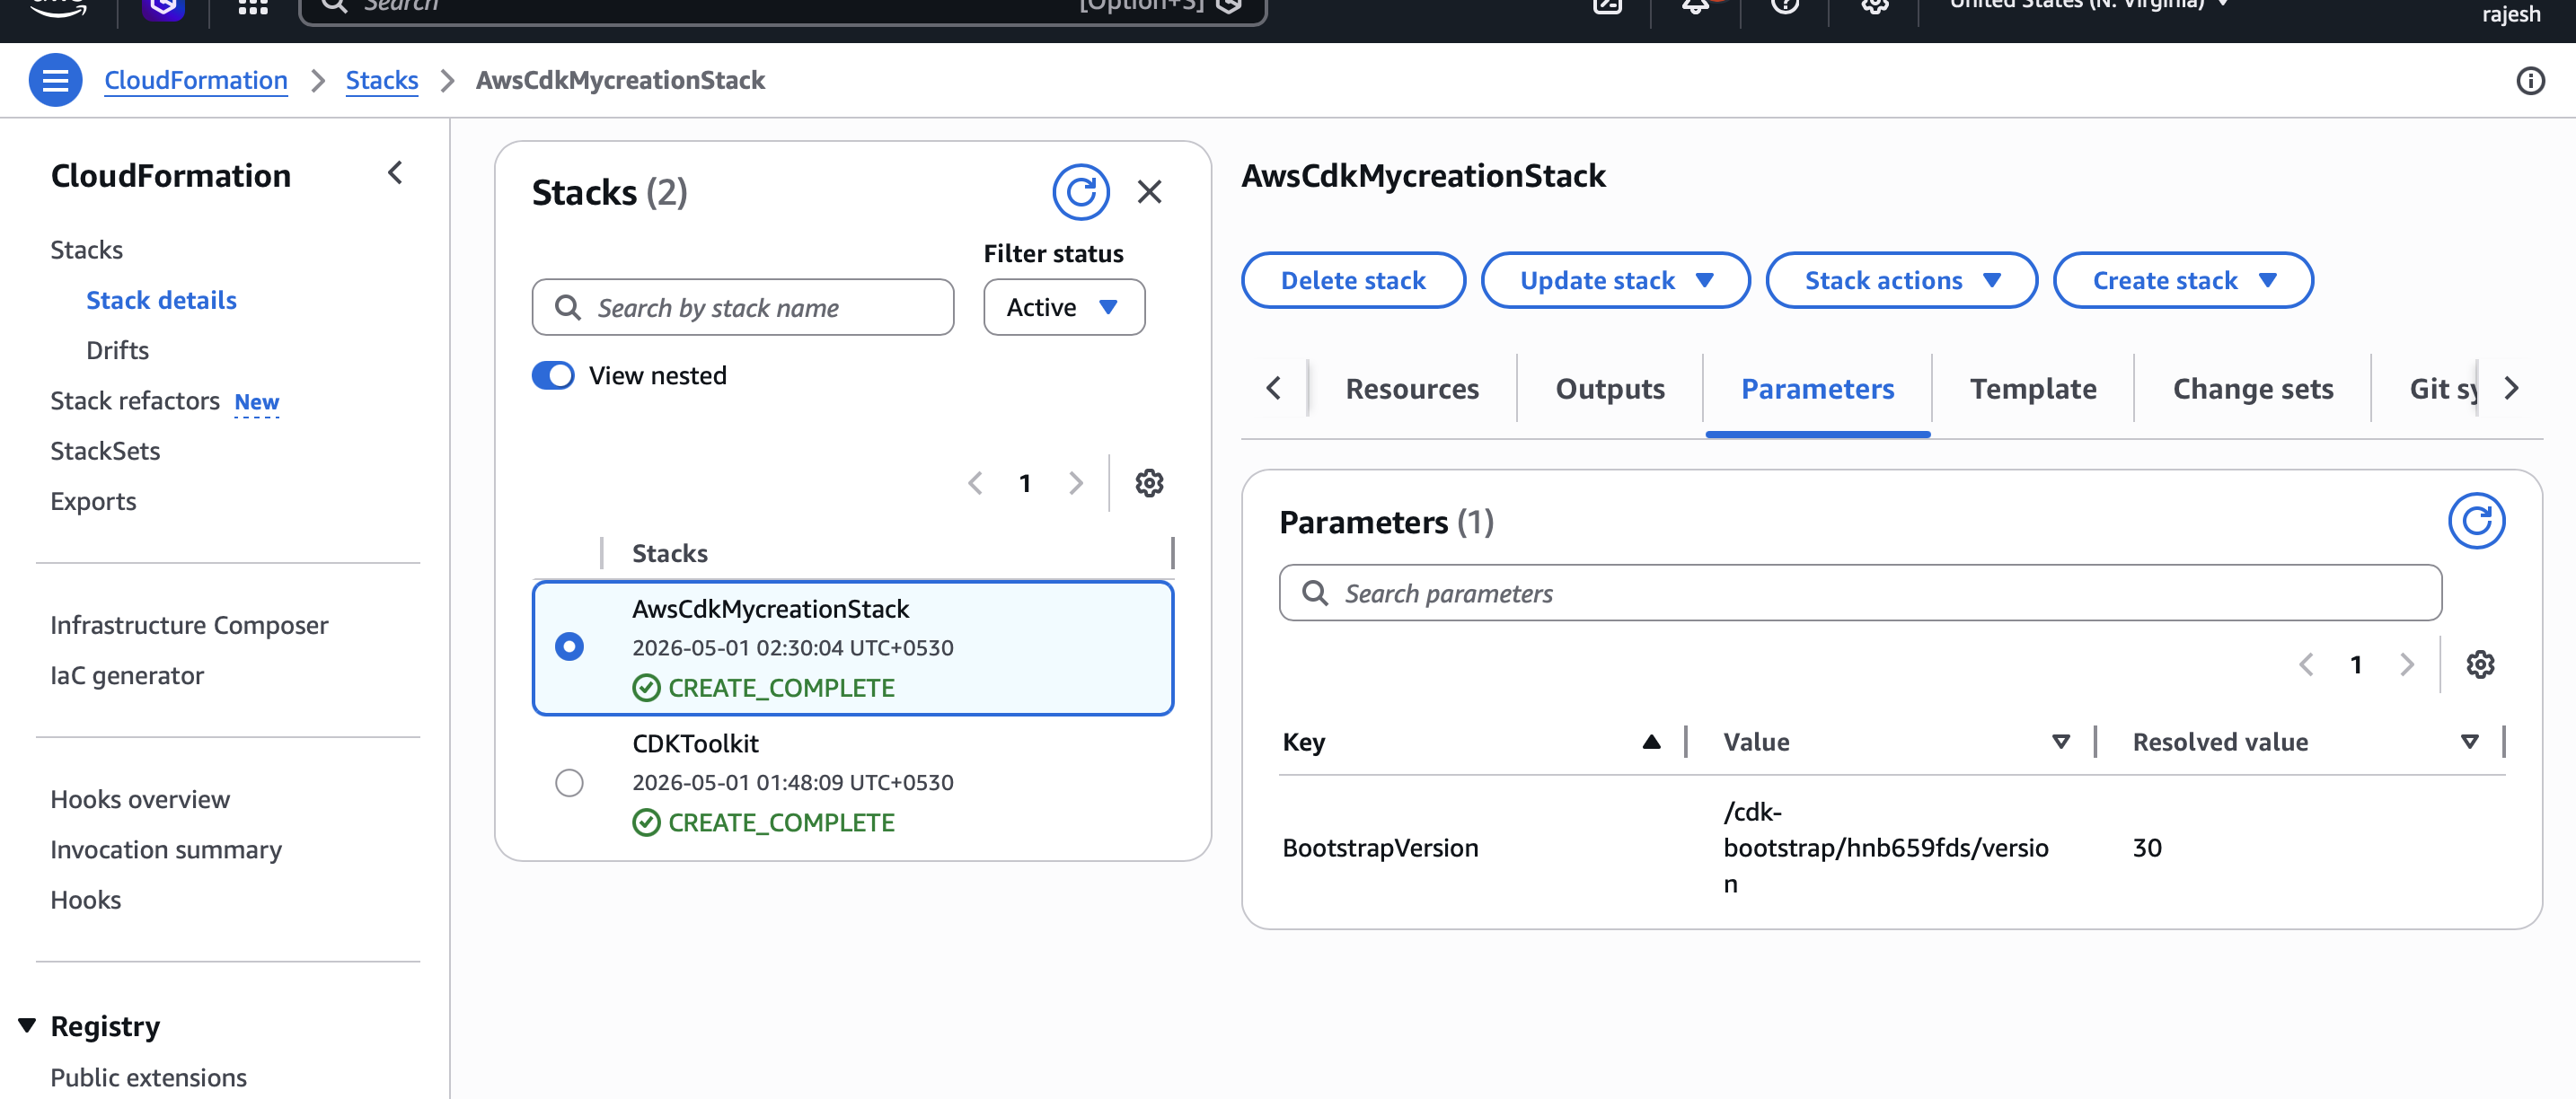The width and height of the screenshot is (2576, 1099).
Task: Open Invocation summary in the sidebar
Action: tap(166, 849)
